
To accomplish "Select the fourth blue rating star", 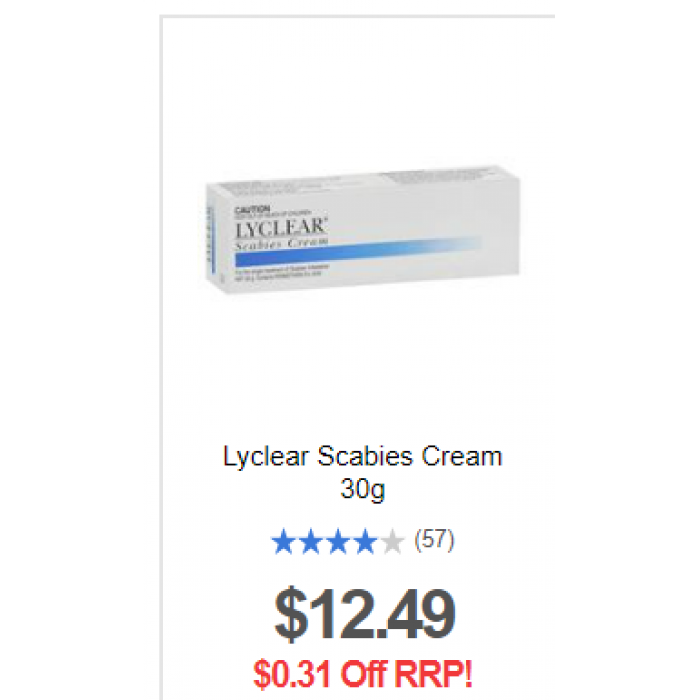I will (x=365, y=542).
